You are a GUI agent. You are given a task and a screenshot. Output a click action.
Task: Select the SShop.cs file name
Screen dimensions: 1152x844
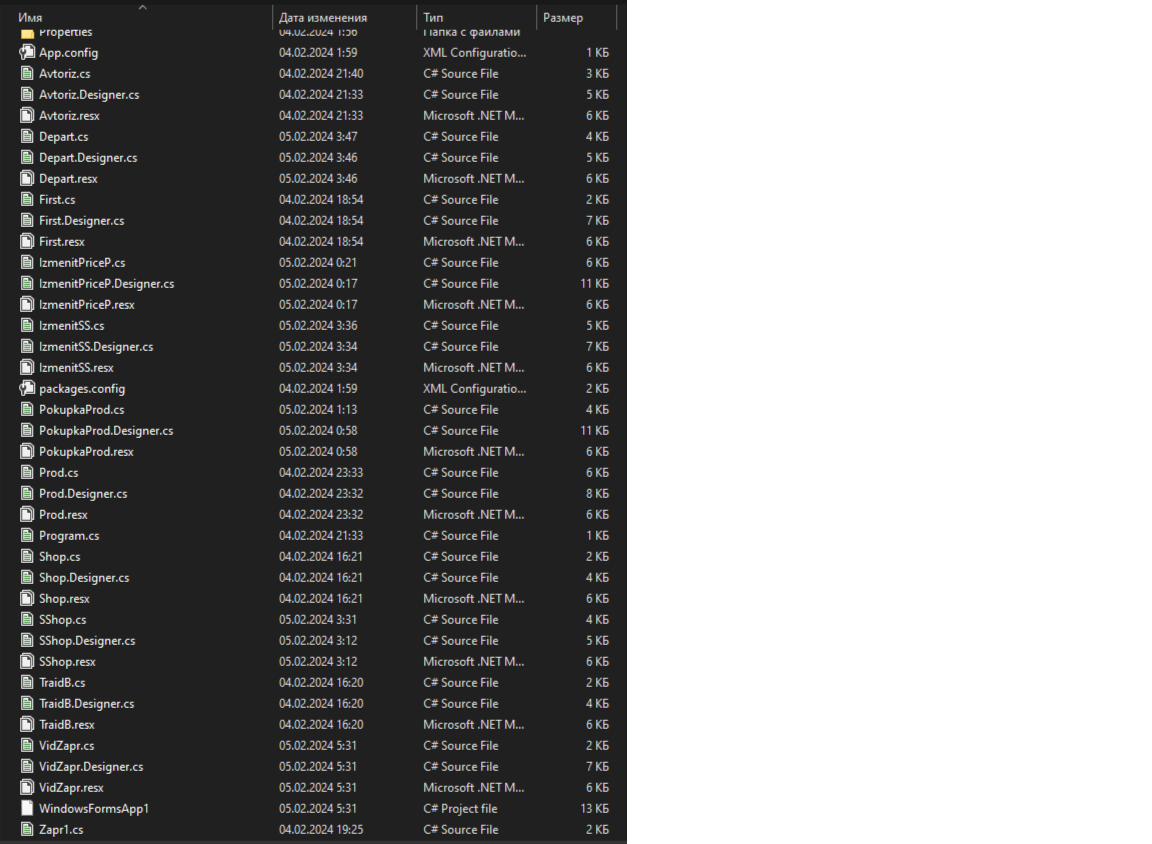coord(62,620)
